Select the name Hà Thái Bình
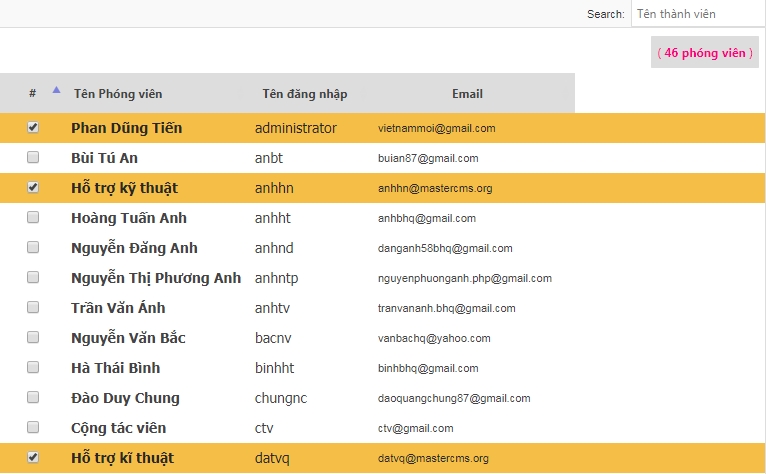 pyautogui.click(x=116, y=368)
